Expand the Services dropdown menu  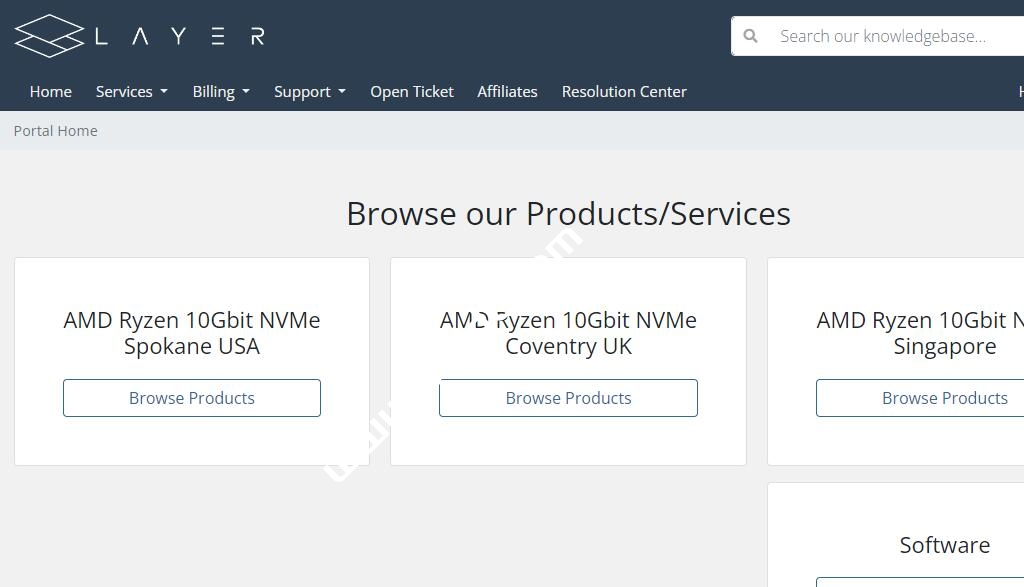point(131,91)
